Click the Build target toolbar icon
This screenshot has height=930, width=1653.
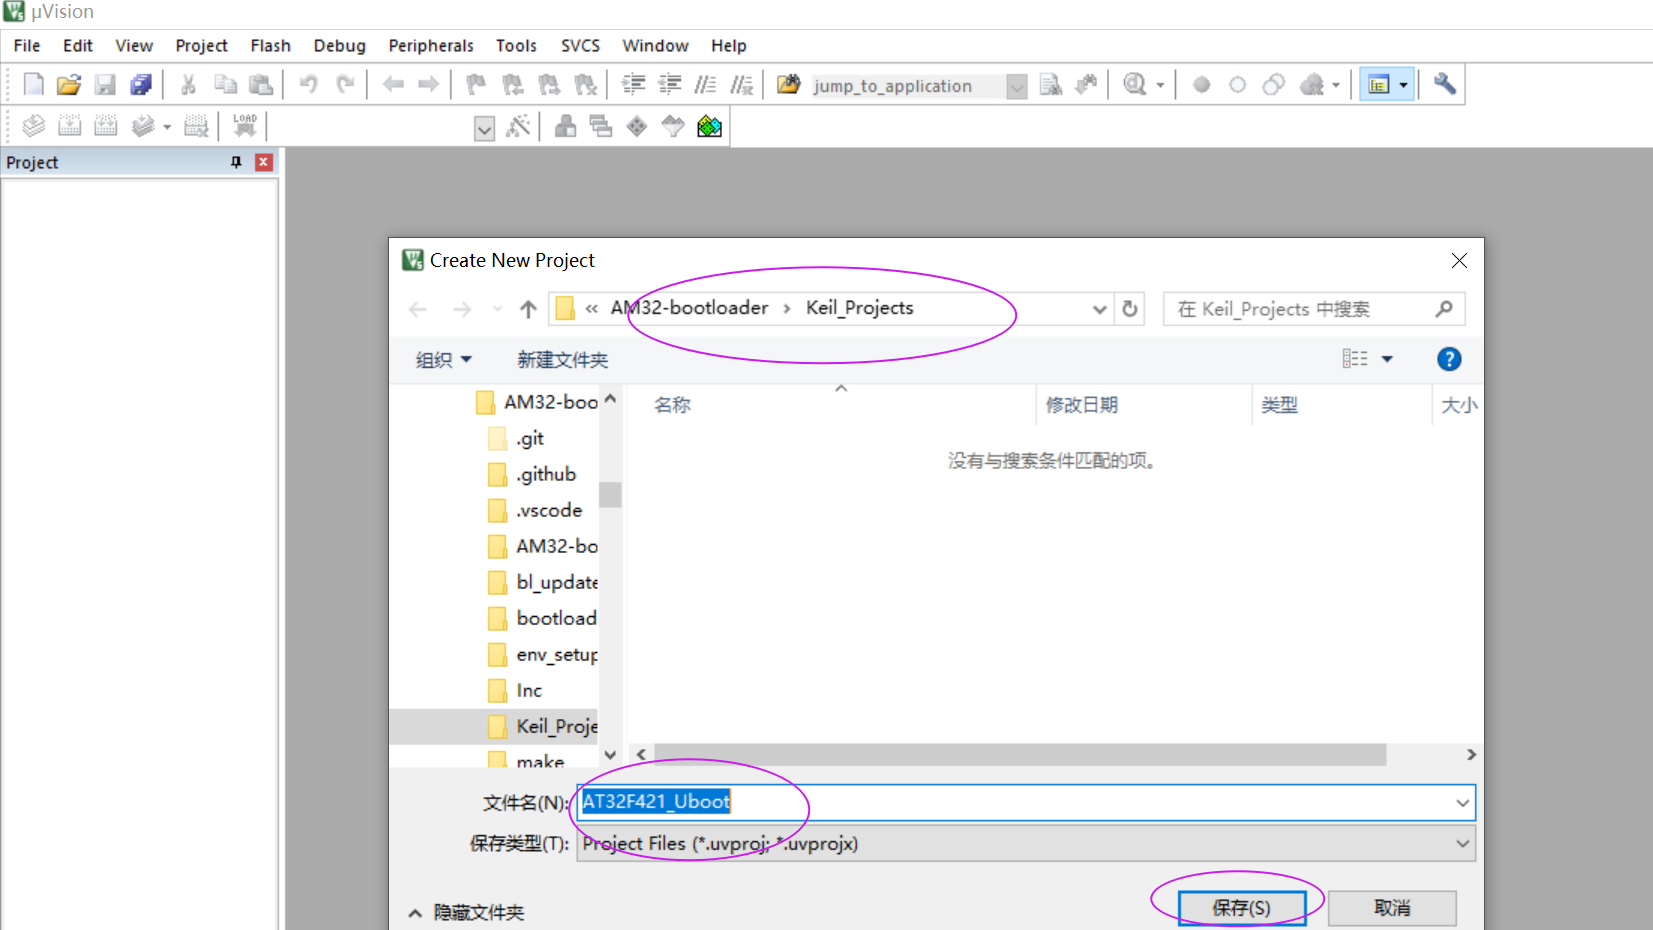click(69, 126)
